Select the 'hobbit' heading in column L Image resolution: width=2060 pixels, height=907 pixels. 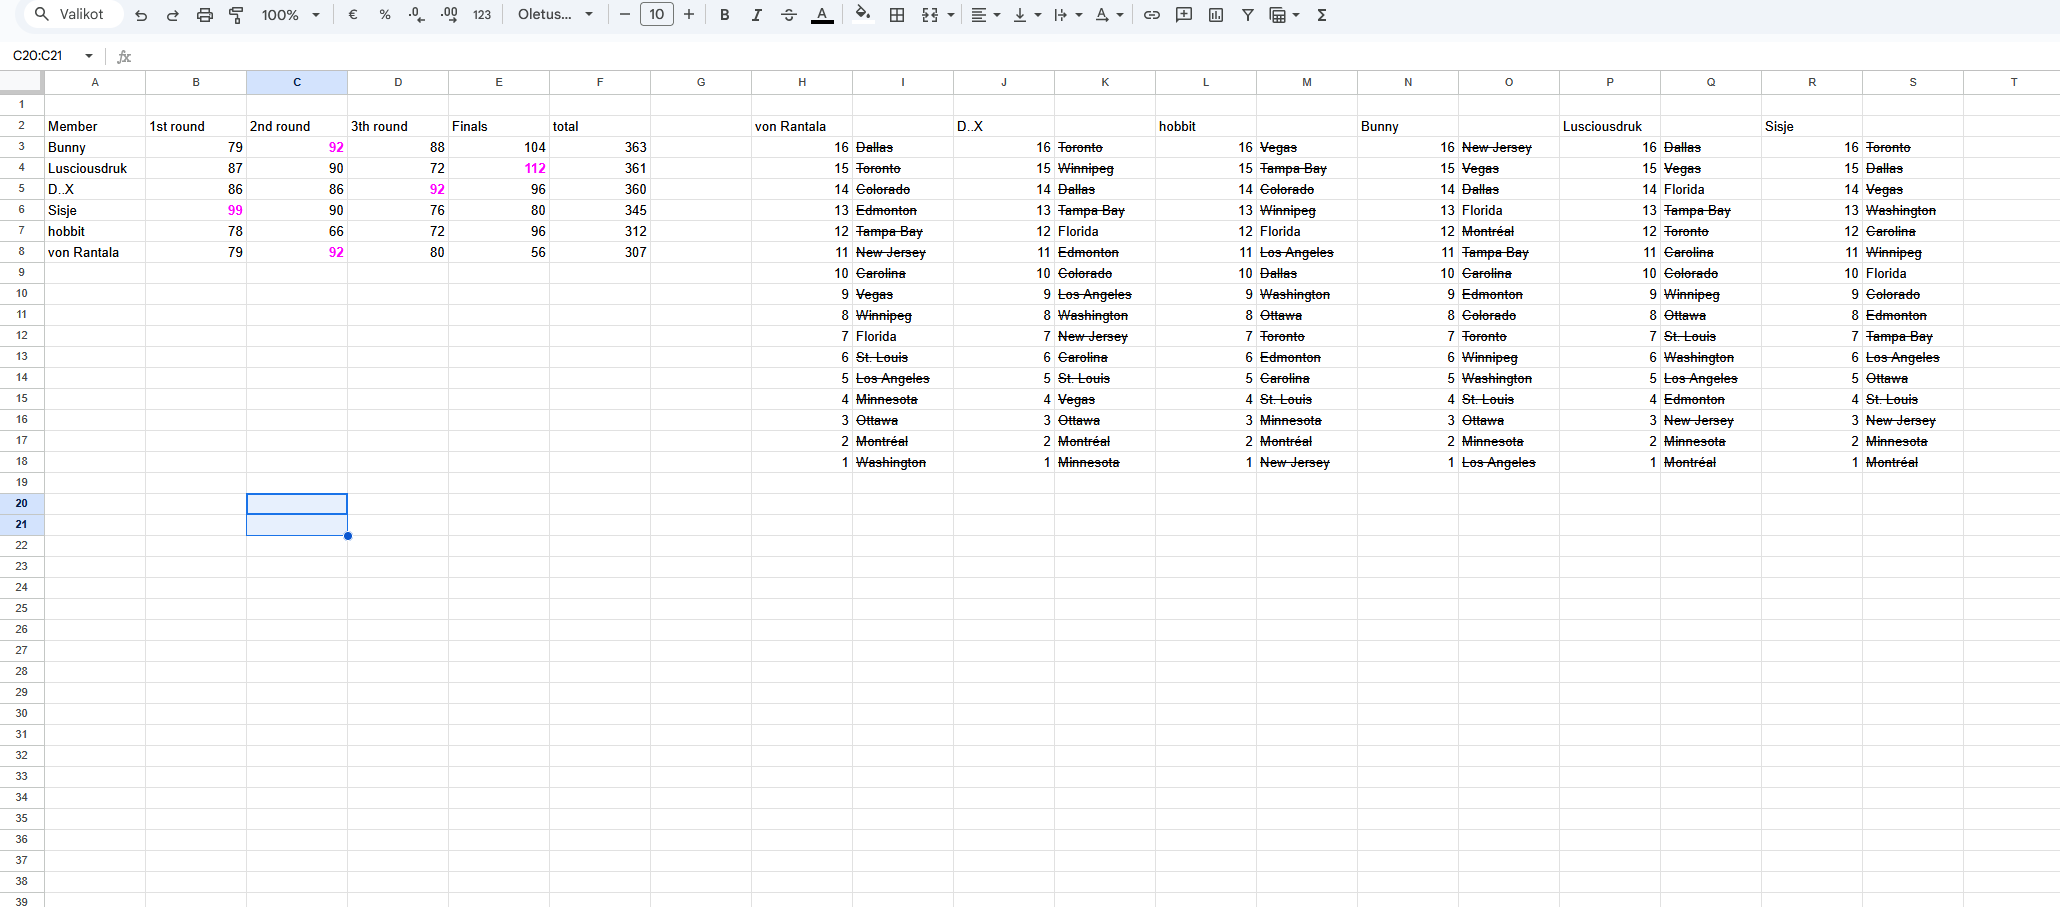(1206, 126)
